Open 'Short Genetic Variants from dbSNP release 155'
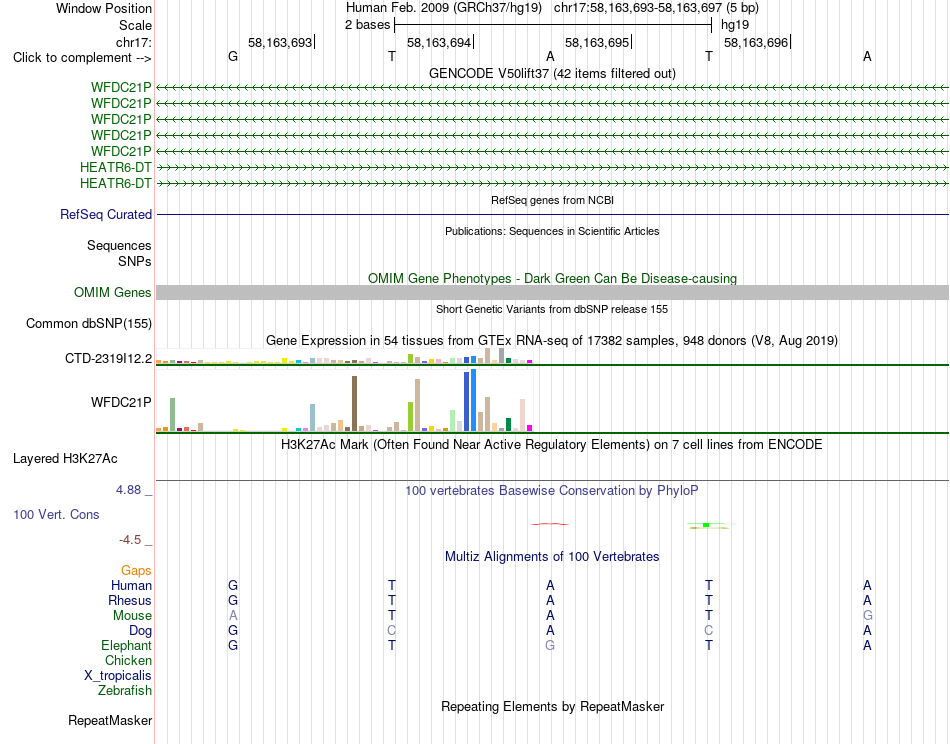Screen dimensions: 950x744 552,309
